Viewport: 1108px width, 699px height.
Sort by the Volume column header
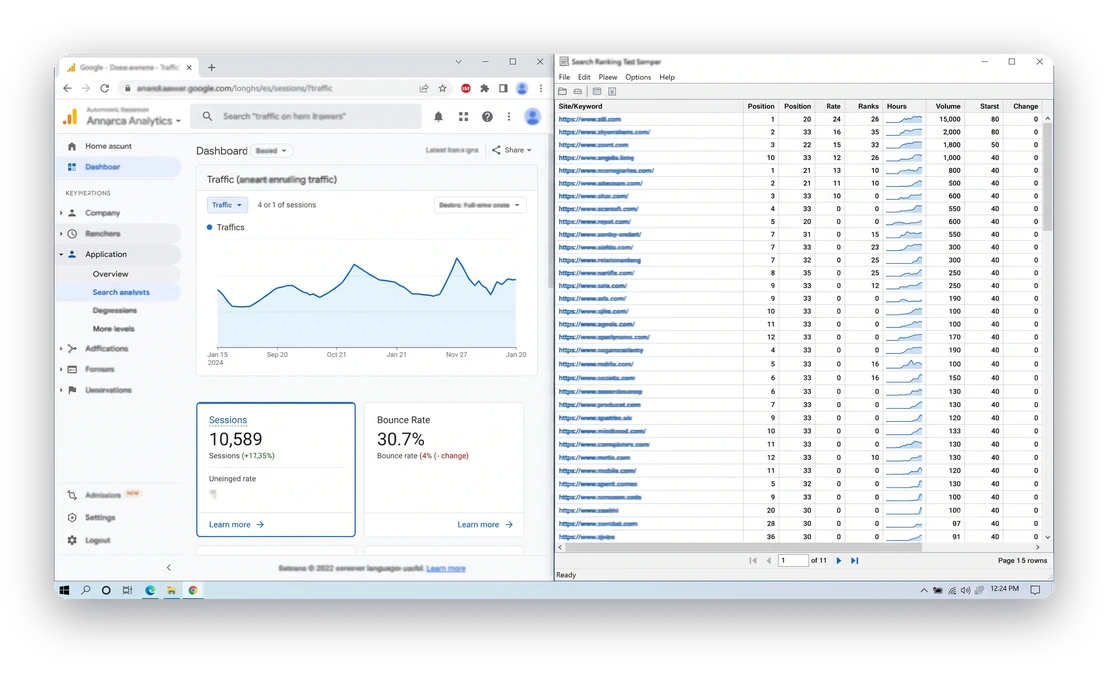coord(948,106)
